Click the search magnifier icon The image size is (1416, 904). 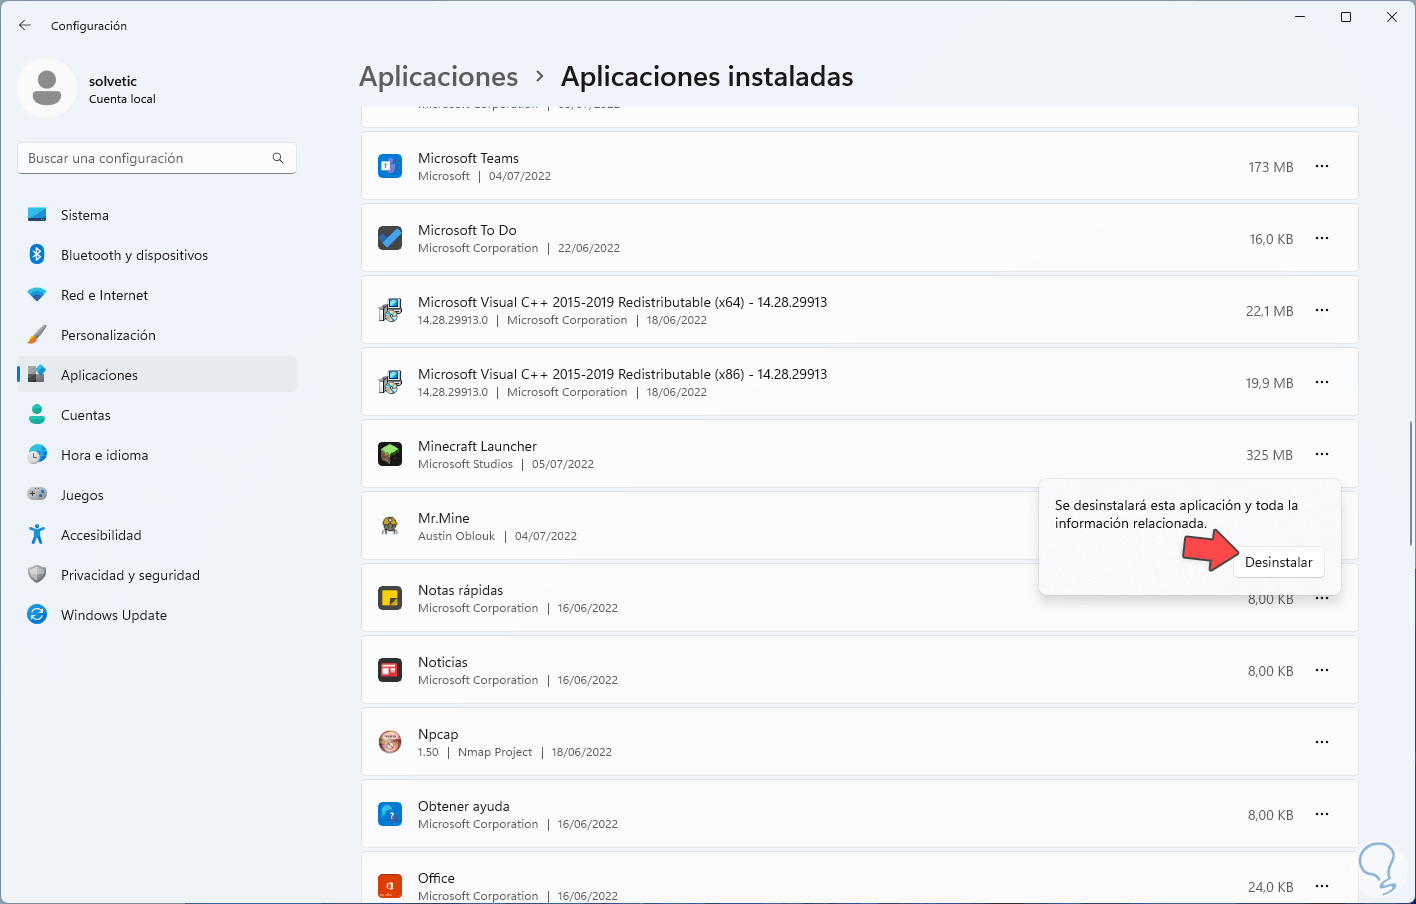point(278,158)
